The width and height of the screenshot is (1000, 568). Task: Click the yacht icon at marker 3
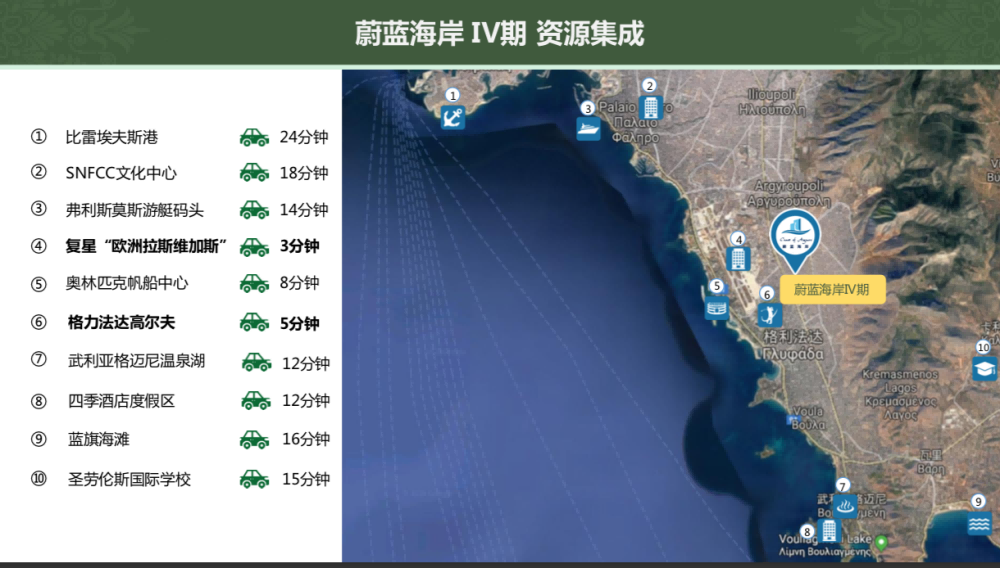[x=588, y=129]
